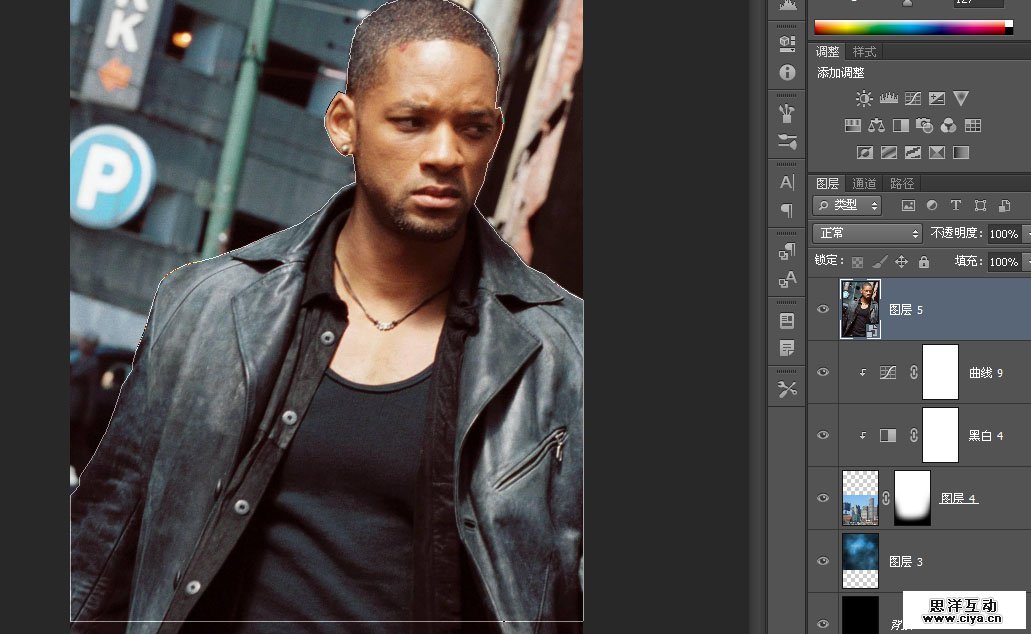Add a Brightness/Contrast adjustment

(x=864, y=98)
